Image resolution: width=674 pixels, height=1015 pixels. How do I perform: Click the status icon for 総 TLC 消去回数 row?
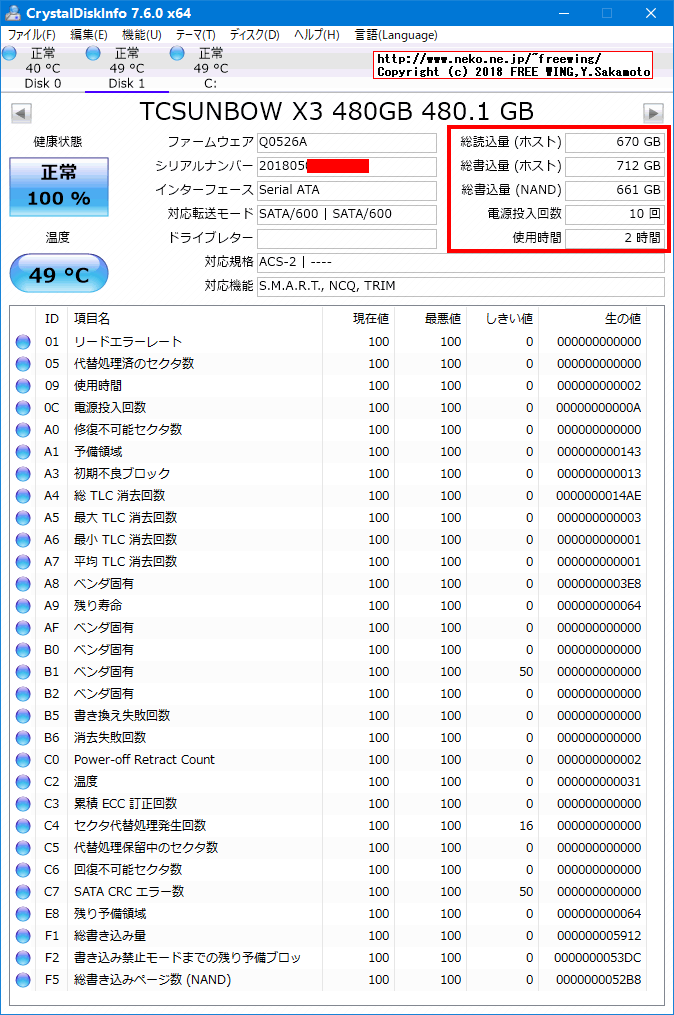tap(23, 496)
